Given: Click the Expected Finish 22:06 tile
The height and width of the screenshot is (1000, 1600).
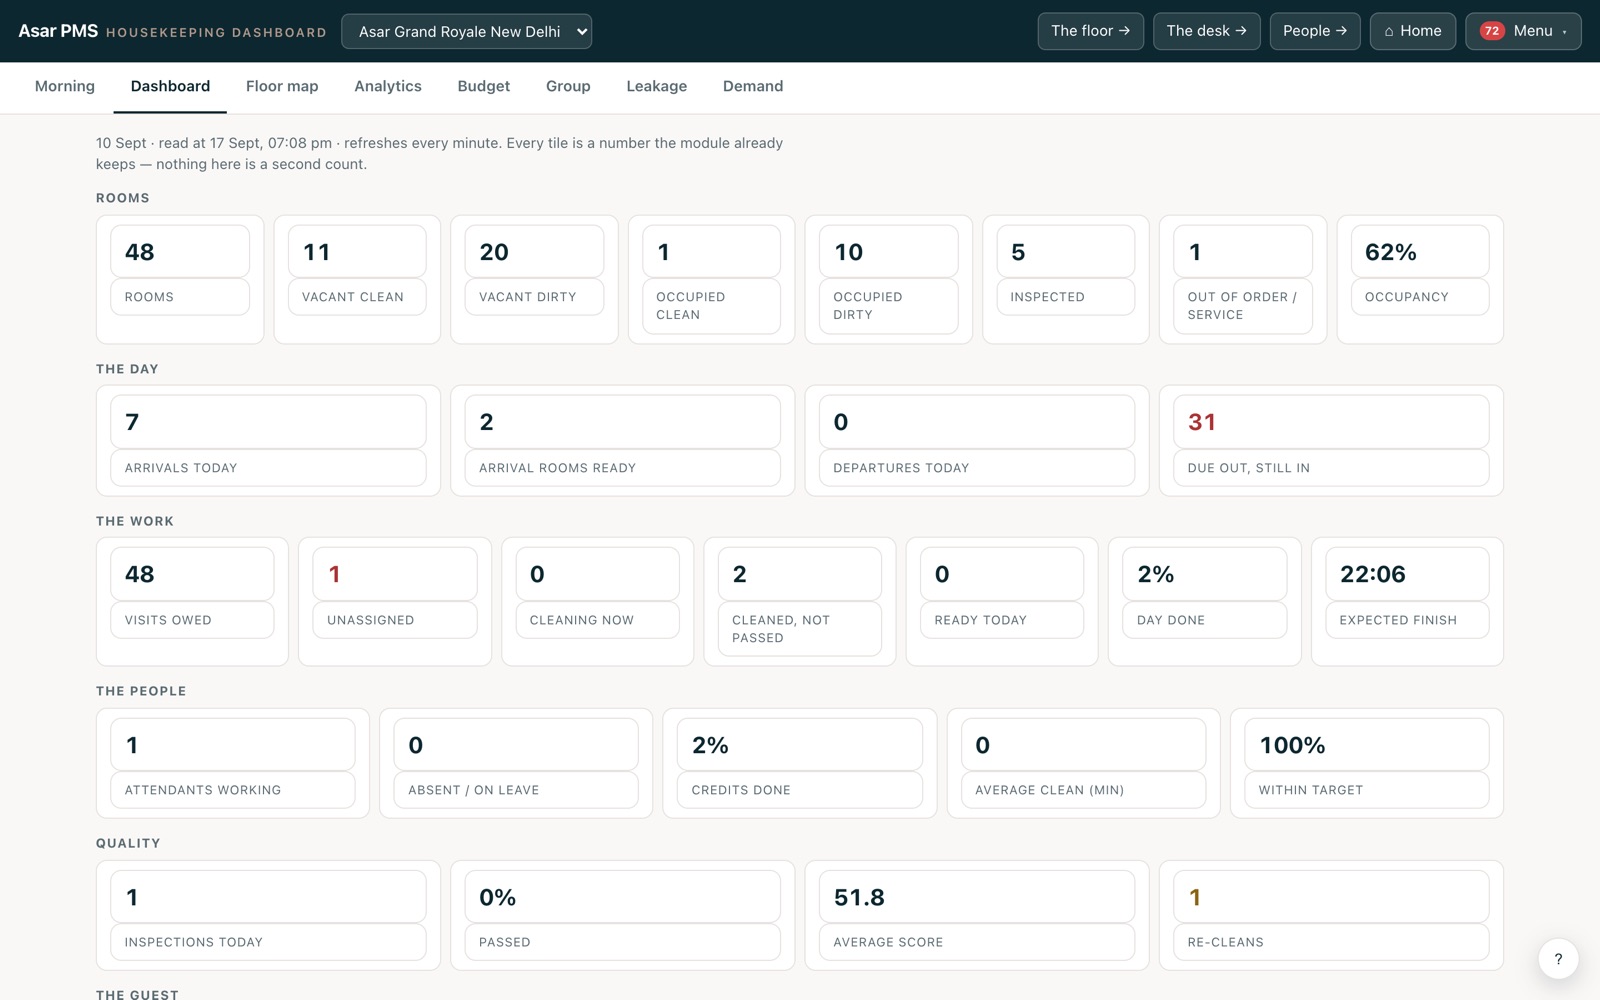Looking at the screenshot, I should coord(1407,601).
